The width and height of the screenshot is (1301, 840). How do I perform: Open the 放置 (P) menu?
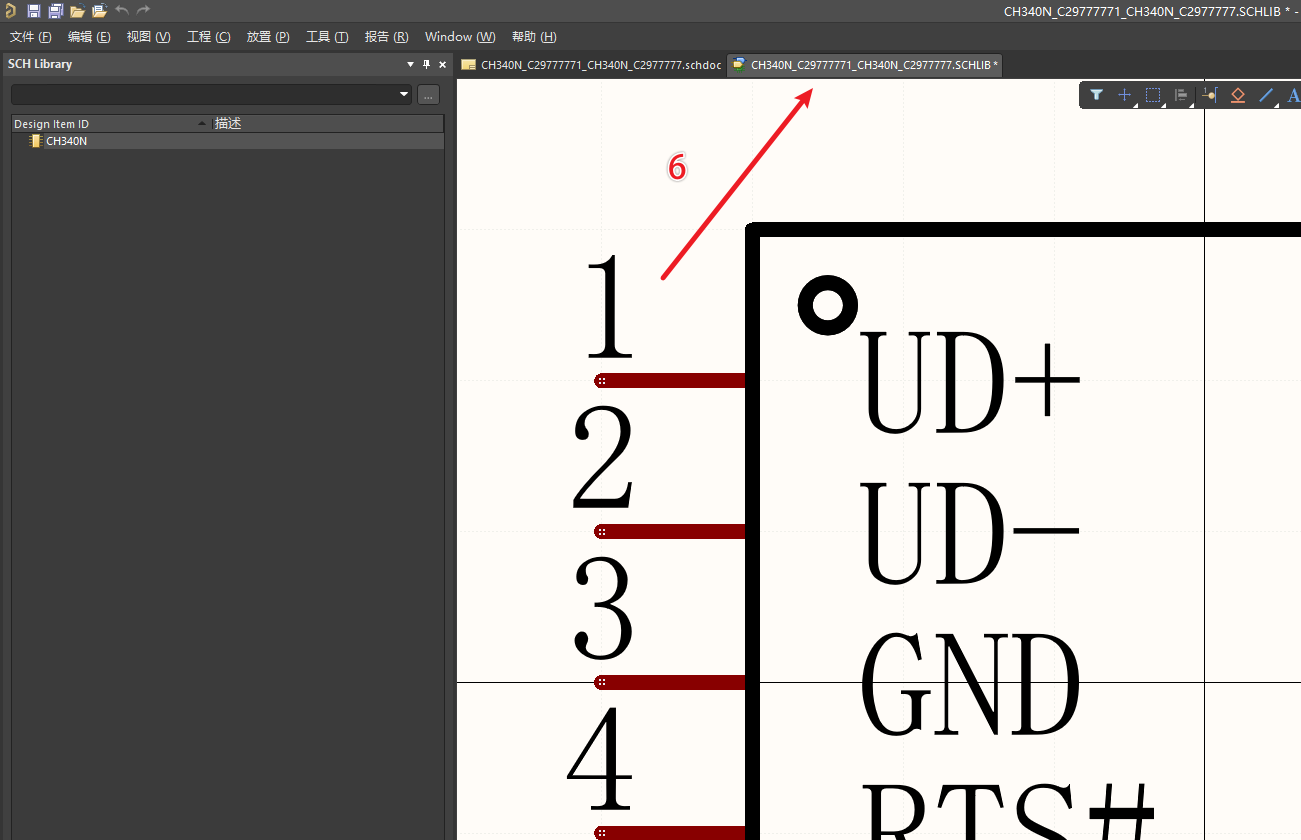pyautogui.click(x=268, y=37)
